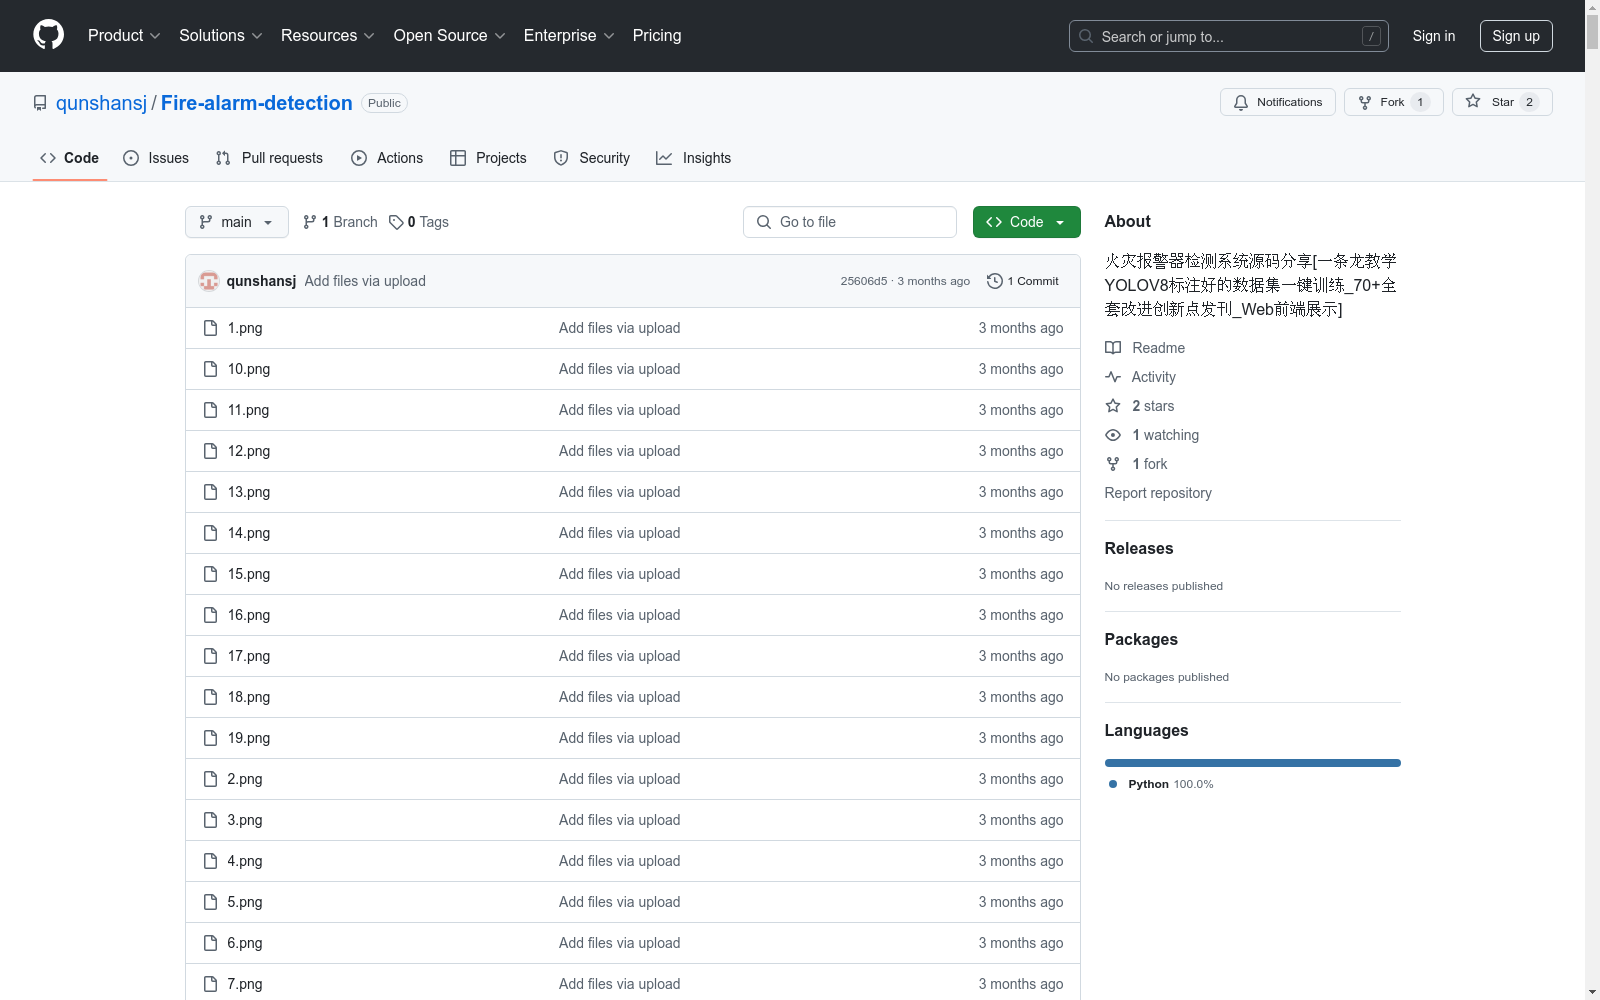Expand the Resources menu
The height and width of the screenshot is (1000, 1600).
pyautogui.click(x=328, y=35)
